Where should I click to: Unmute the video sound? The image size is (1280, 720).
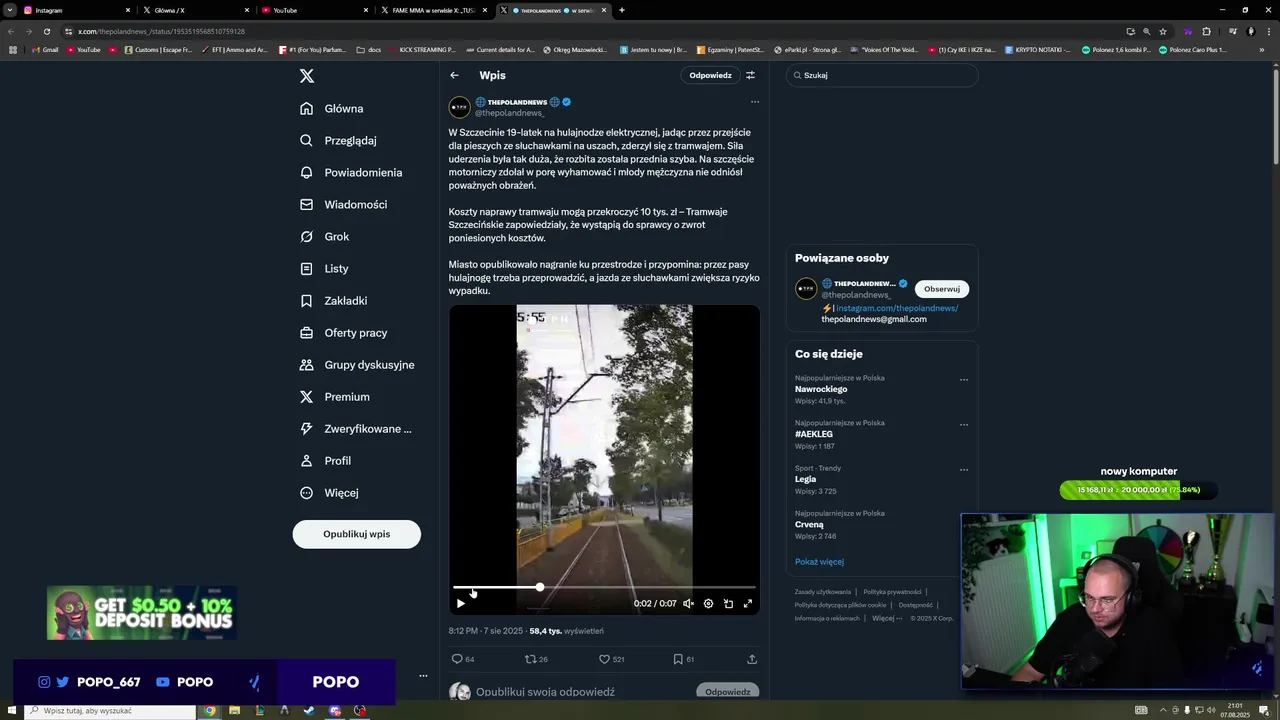coord(688,603)
